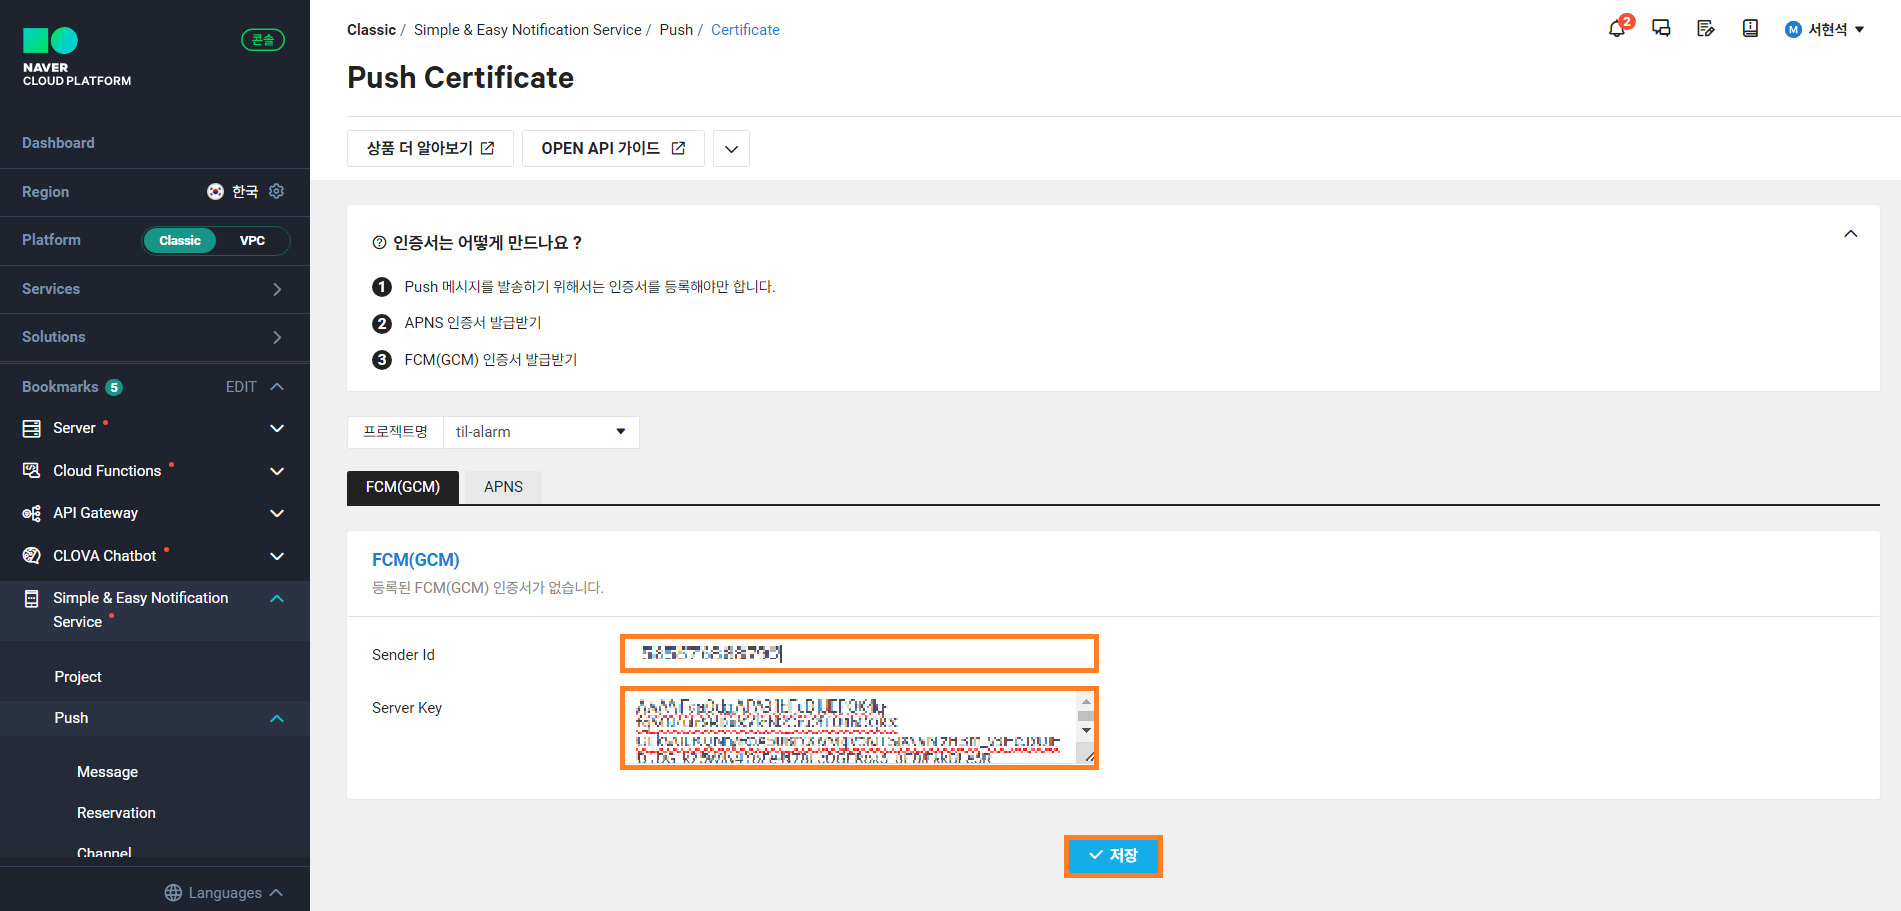Click the Server Key scrollbar up arrow
This screenshot has height=911, width=1901.
tap(1086, 701)
